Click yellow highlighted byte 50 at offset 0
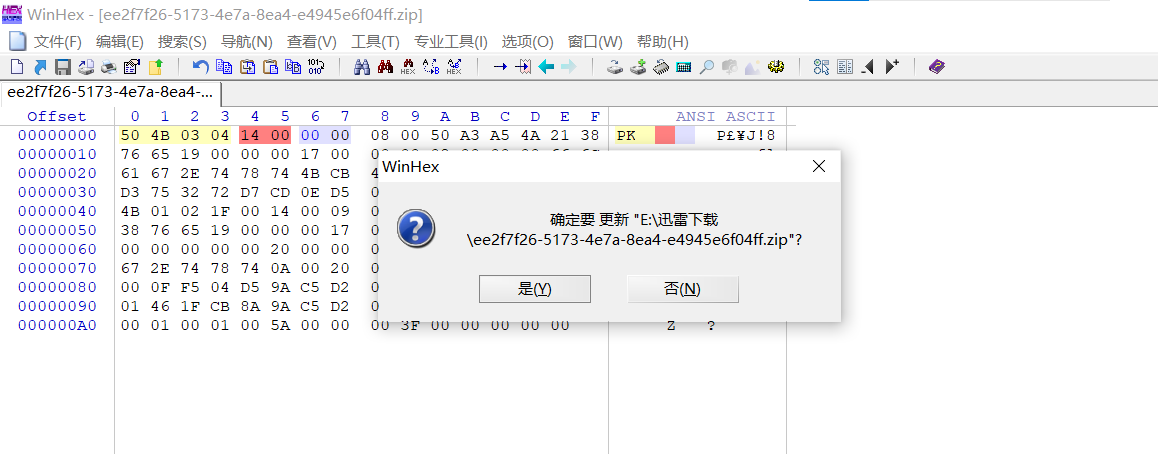 [x=130, y=135]
